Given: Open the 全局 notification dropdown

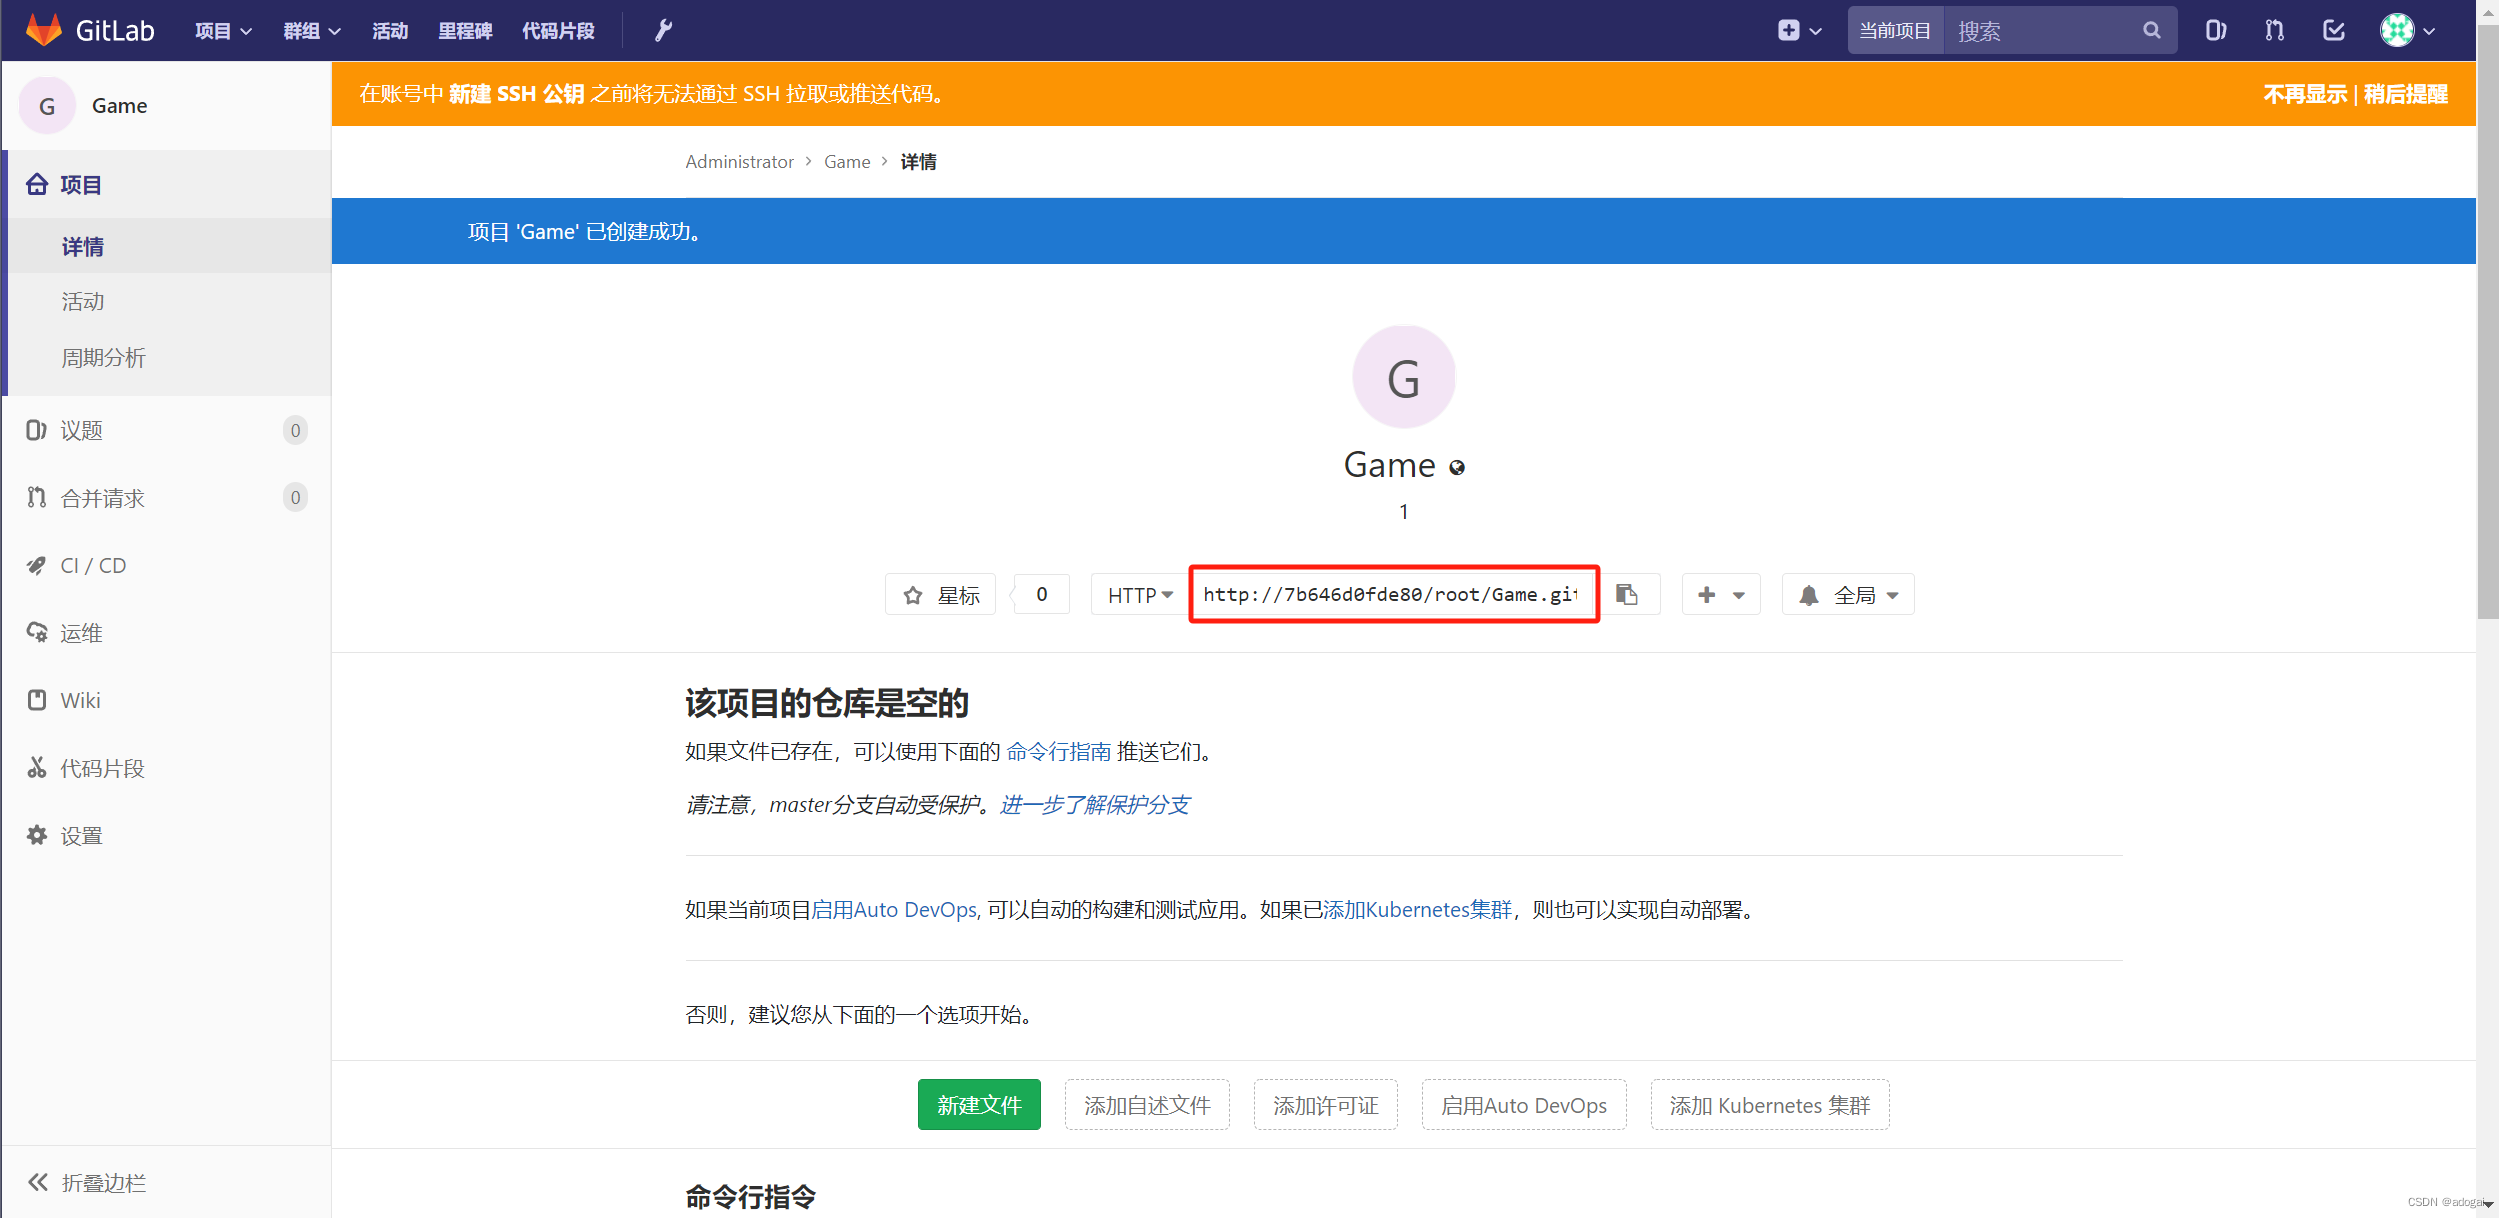Looking at the screenshot, I should (1848, 596).
